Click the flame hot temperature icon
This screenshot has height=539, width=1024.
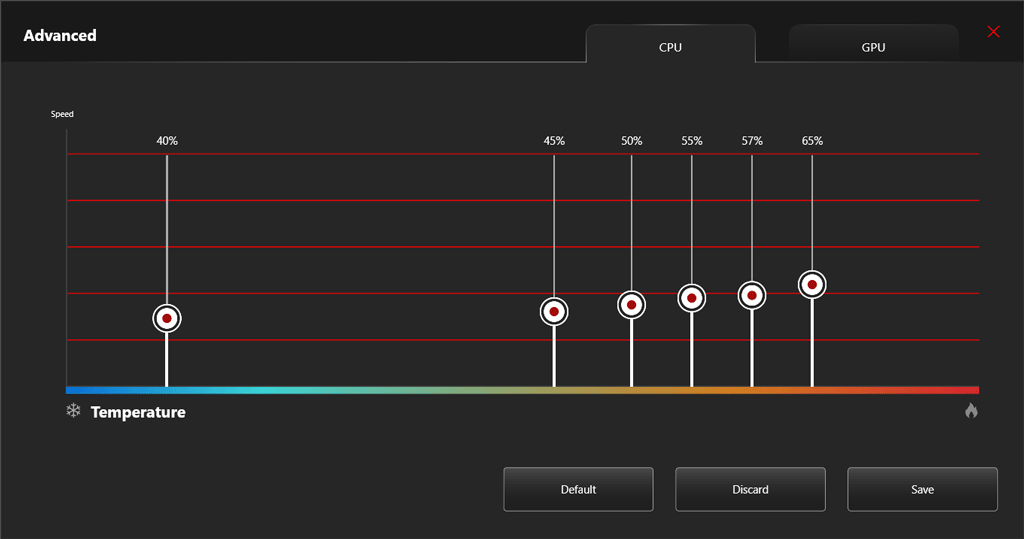click(x=970, y=411)
